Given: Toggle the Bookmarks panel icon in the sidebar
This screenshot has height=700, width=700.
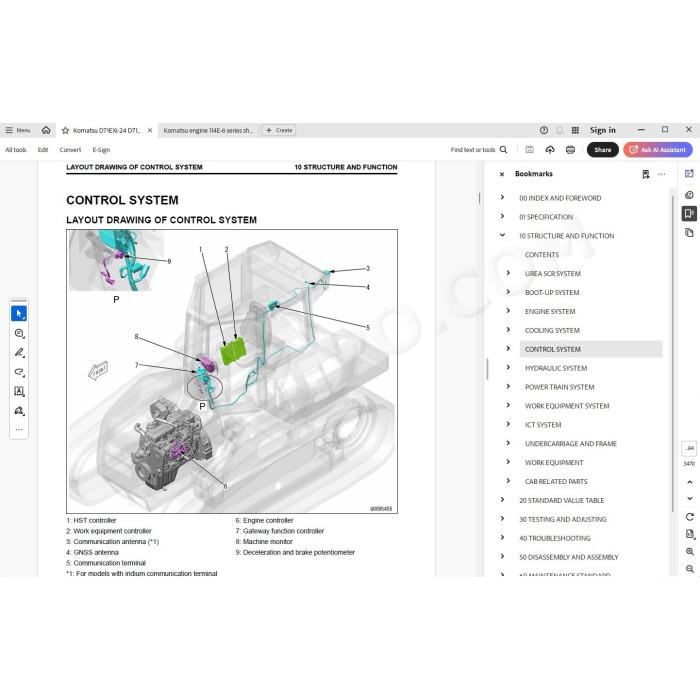Looking at the screenshot, I should pyautogui.click(x=689, y=213).
